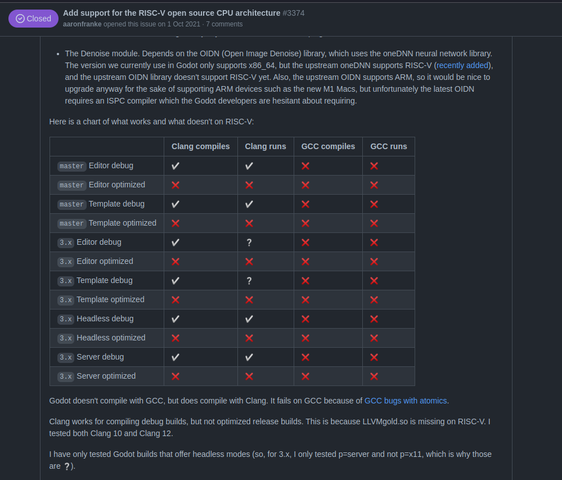Screen dimensions: 562x480
Task: Click the question mark for 3.x Template debug Clang runs
Action: tap(249, 281)
